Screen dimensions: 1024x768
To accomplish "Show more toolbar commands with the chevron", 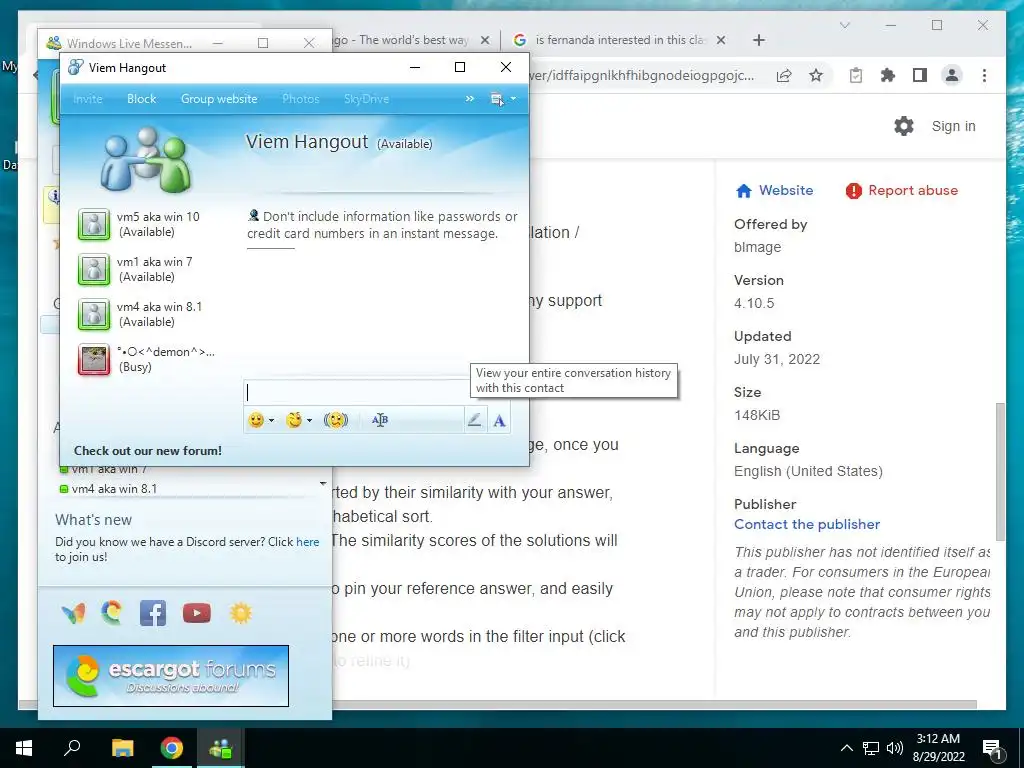I will (470, 99).
